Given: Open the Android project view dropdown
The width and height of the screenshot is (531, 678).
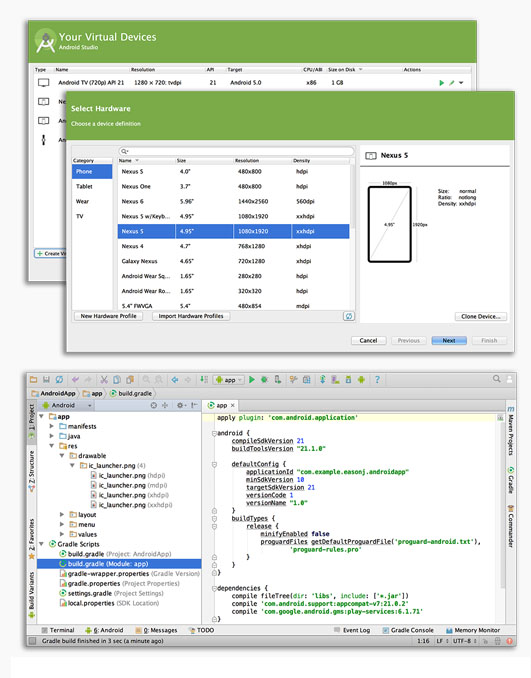Looking at the screenshot, I should point(66,405).
